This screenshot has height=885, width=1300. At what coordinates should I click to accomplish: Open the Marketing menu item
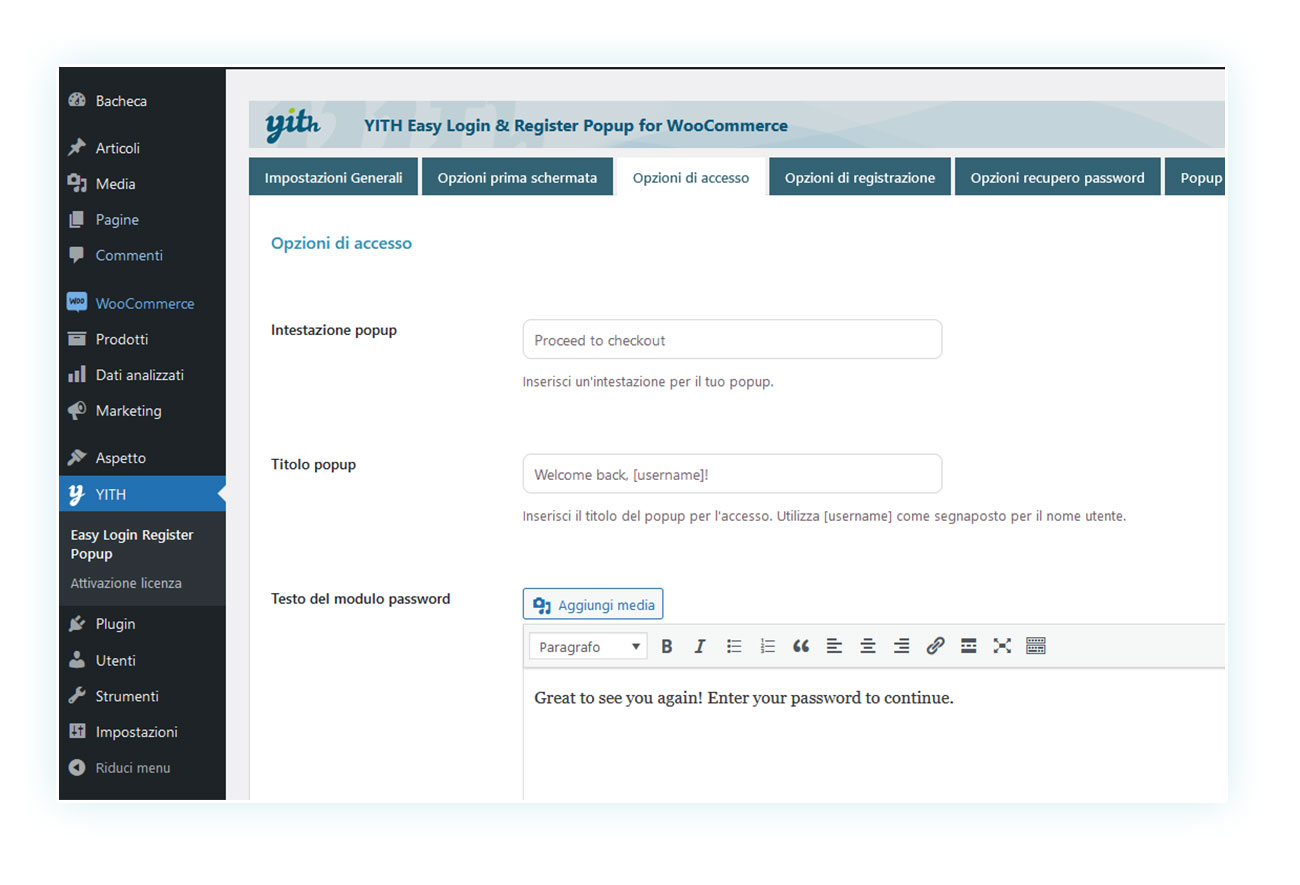(142, 411)
